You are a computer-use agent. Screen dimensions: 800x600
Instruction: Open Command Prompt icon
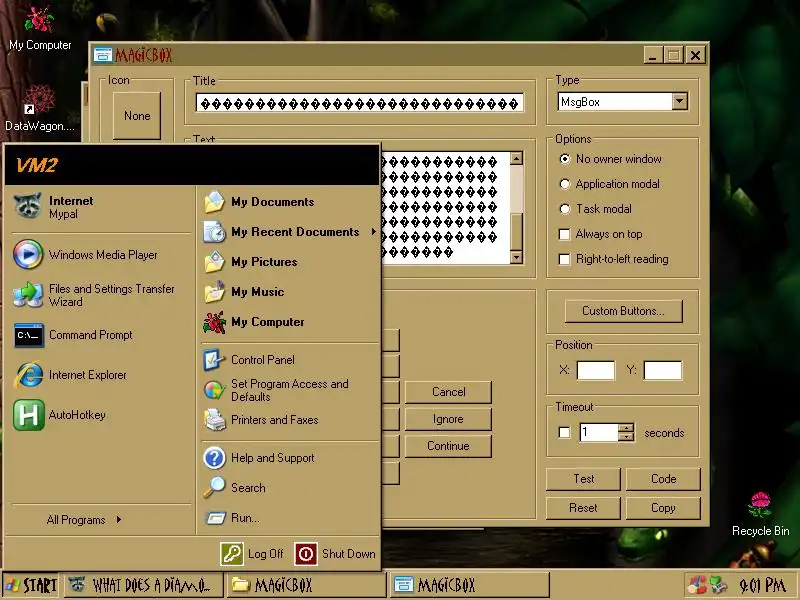[x=29, y=335]
